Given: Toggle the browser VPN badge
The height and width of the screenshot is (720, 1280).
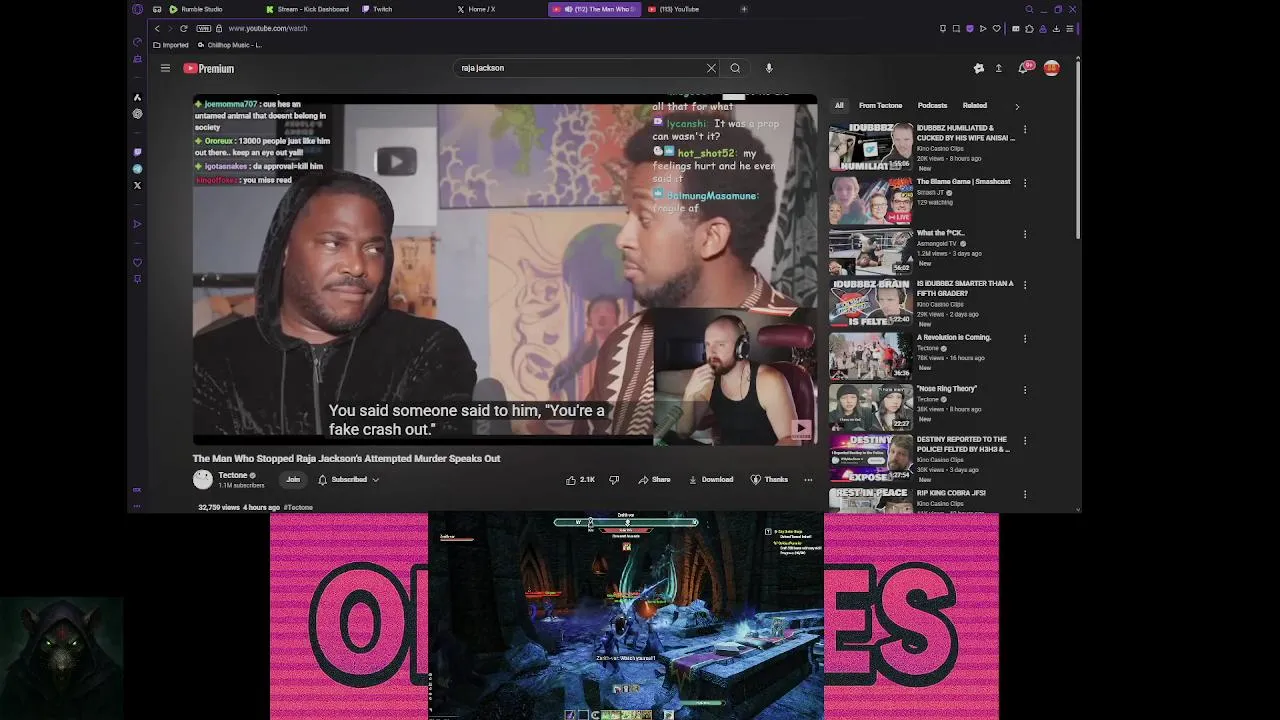Looking at the screenshot, I should [x=206, y=28].
